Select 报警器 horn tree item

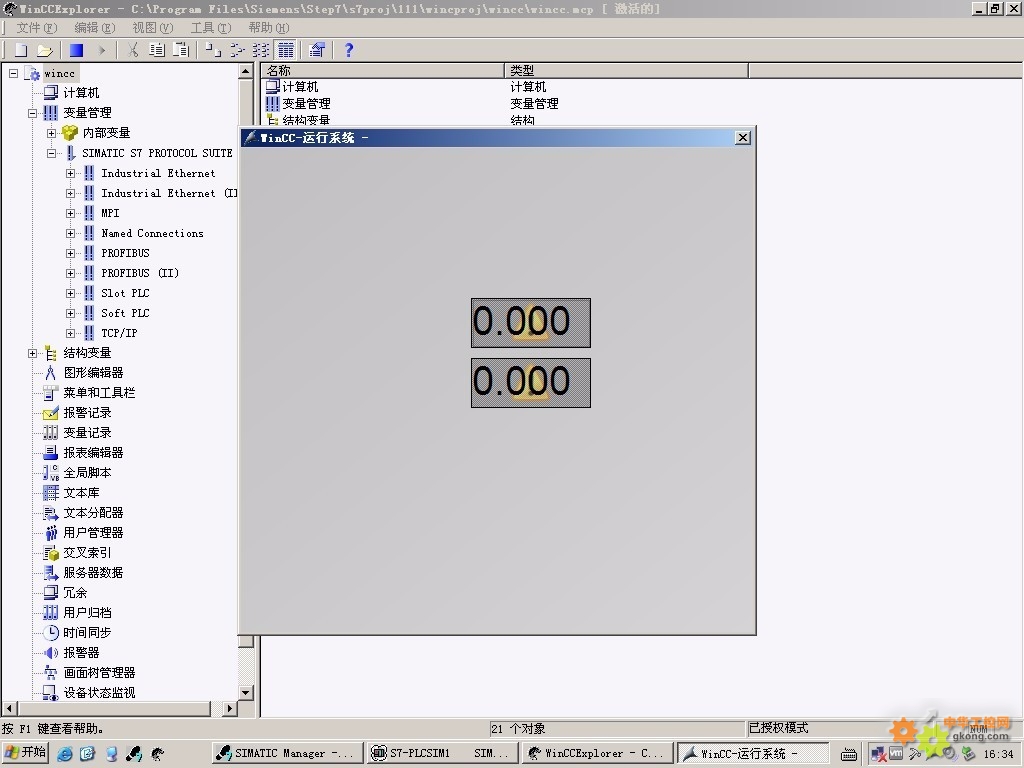point(81,652)
